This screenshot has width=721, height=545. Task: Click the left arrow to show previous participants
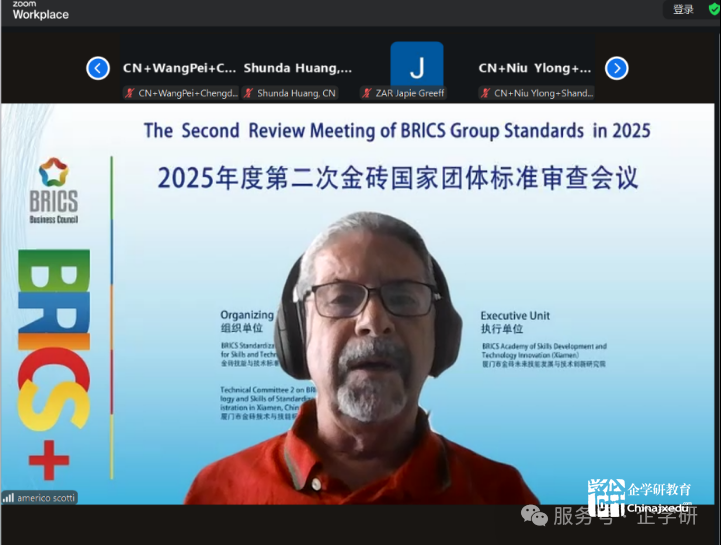click(x=98, y=68)
